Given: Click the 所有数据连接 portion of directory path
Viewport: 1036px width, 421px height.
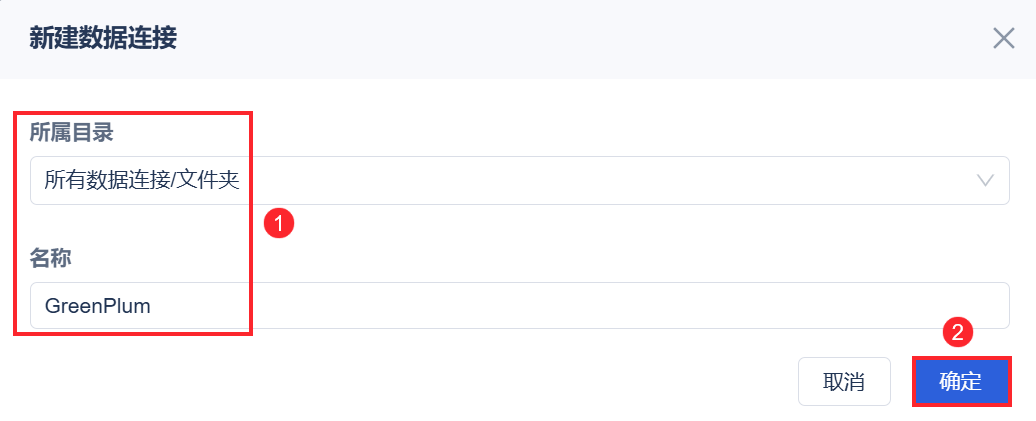Looking at the screenshot, I should 111,181.
